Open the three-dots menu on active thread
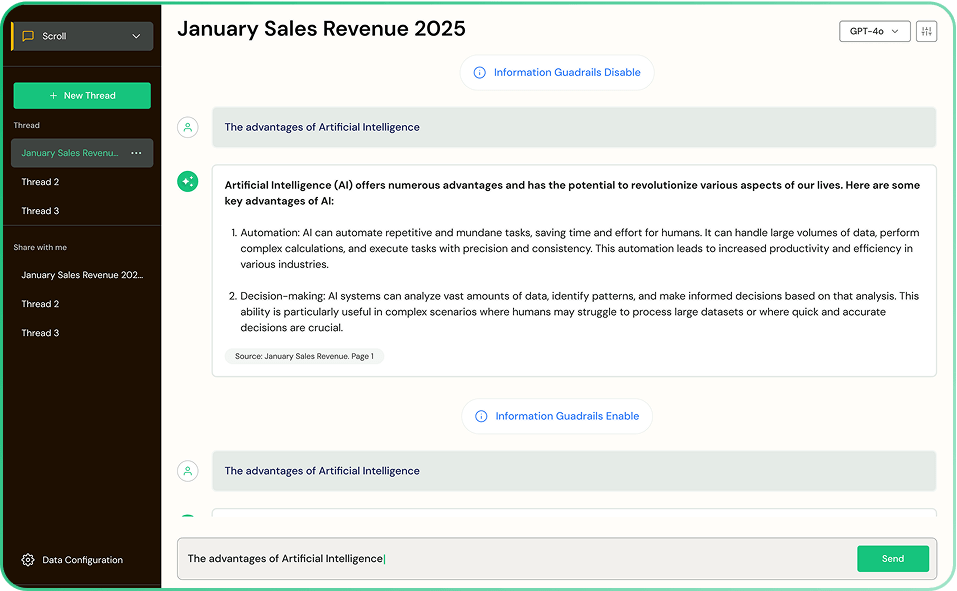 point(136,153)
